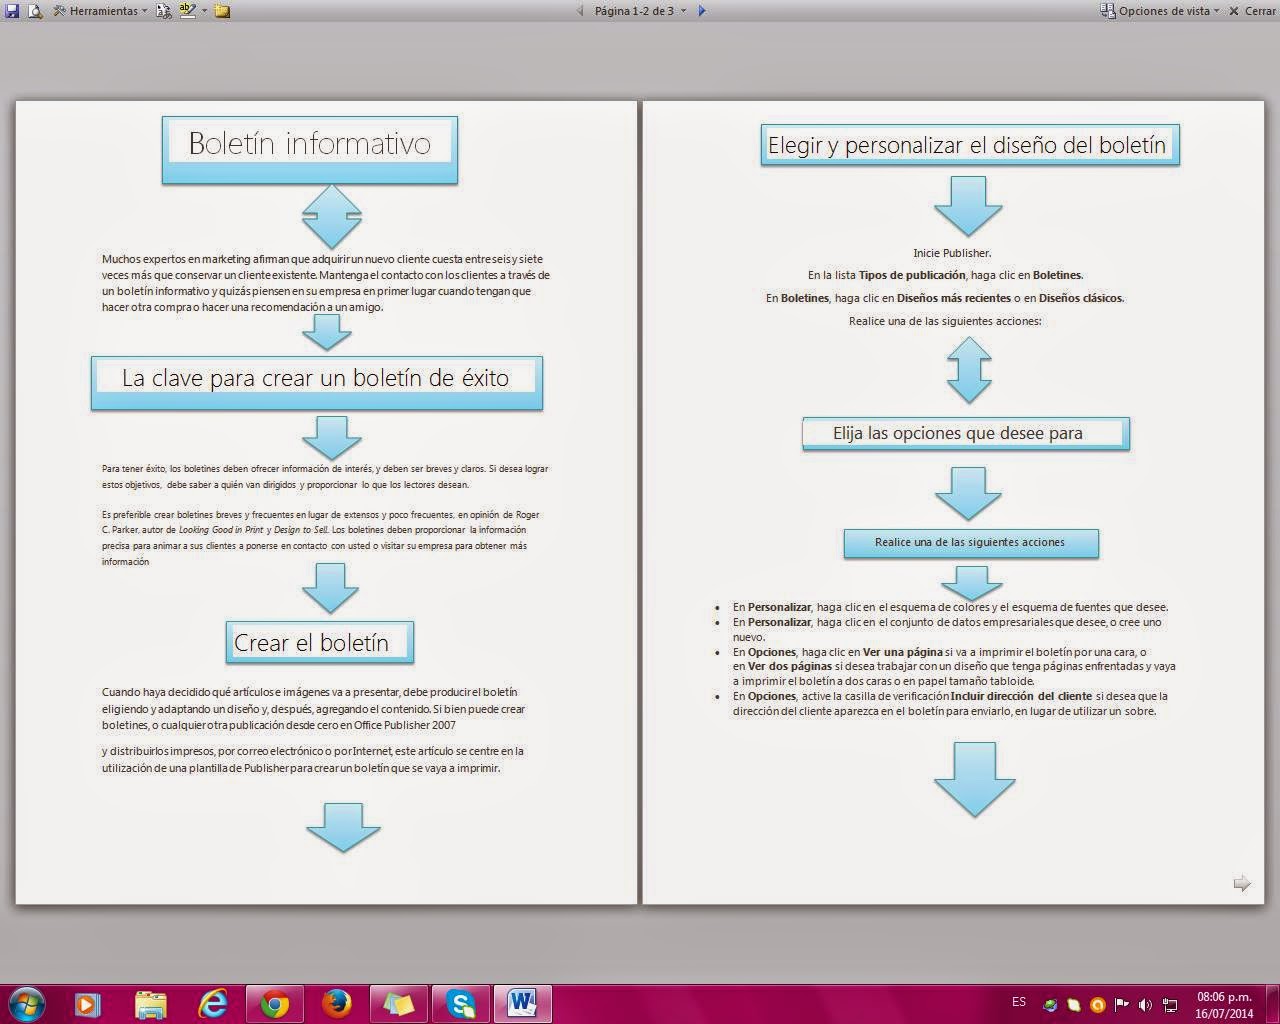The width and height of the screenshot is (1280, 1024).
Task: Click the 'Realice una de las siguientes acciones' blue box
Action: (971, 543)
